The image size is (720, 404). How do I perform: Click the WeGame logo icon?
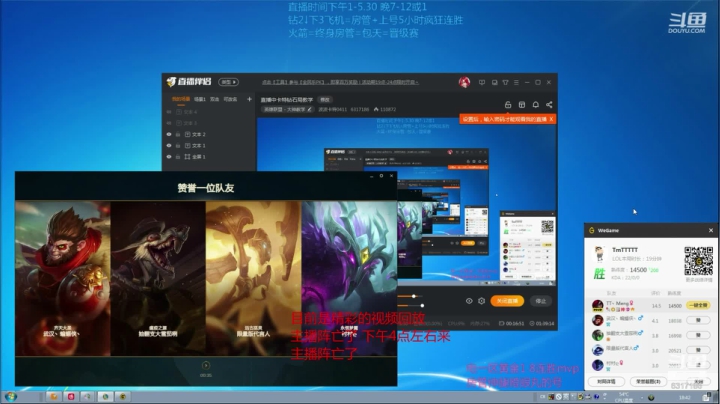[x=592, y=230]
